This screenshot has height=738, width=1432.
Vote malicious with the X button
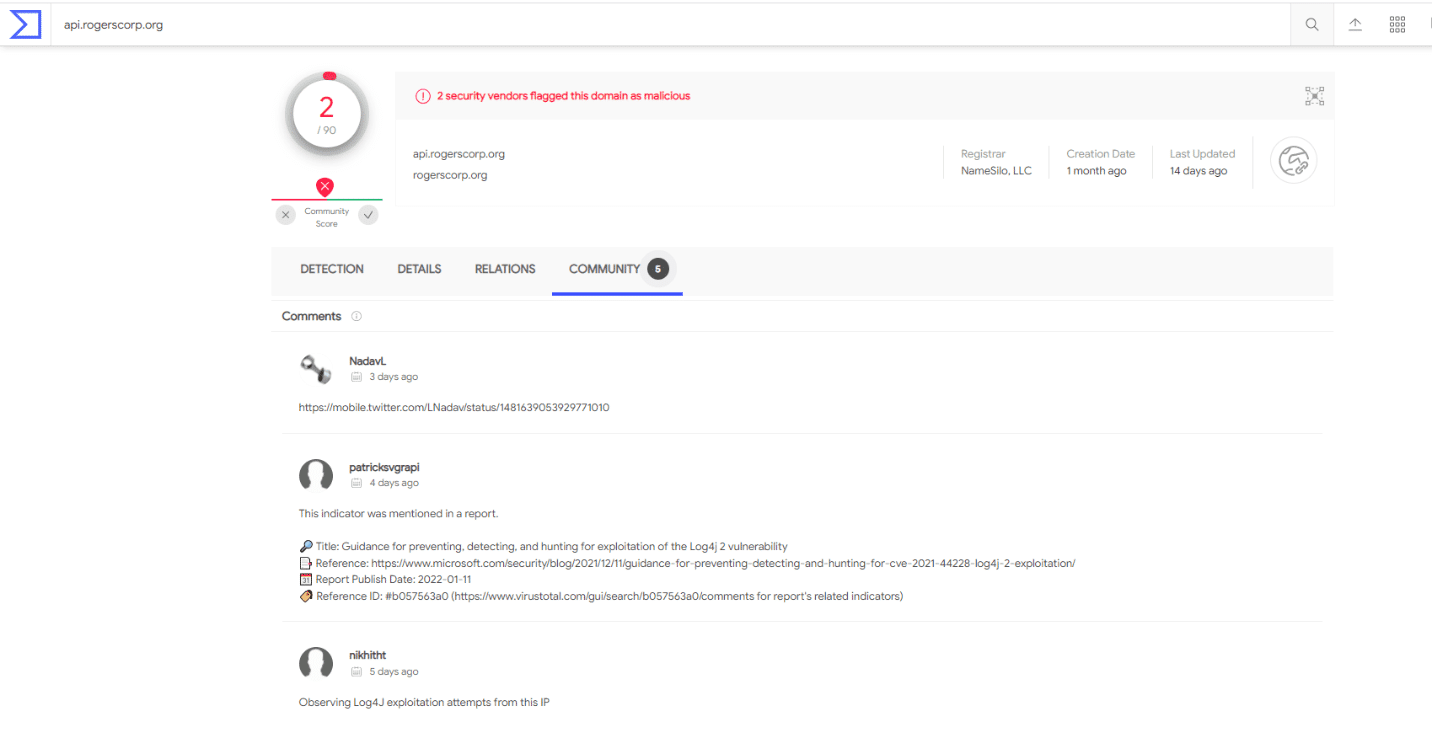286,215
